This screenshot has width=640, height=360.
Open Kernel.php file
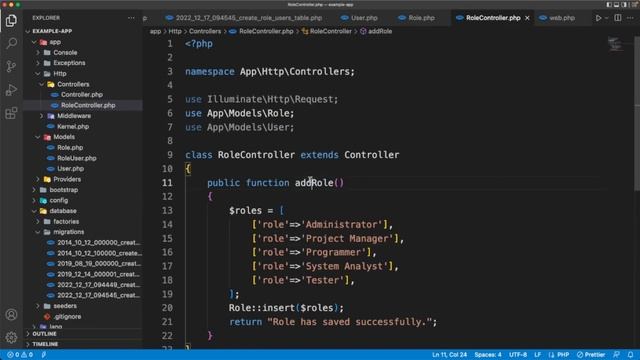83,127
